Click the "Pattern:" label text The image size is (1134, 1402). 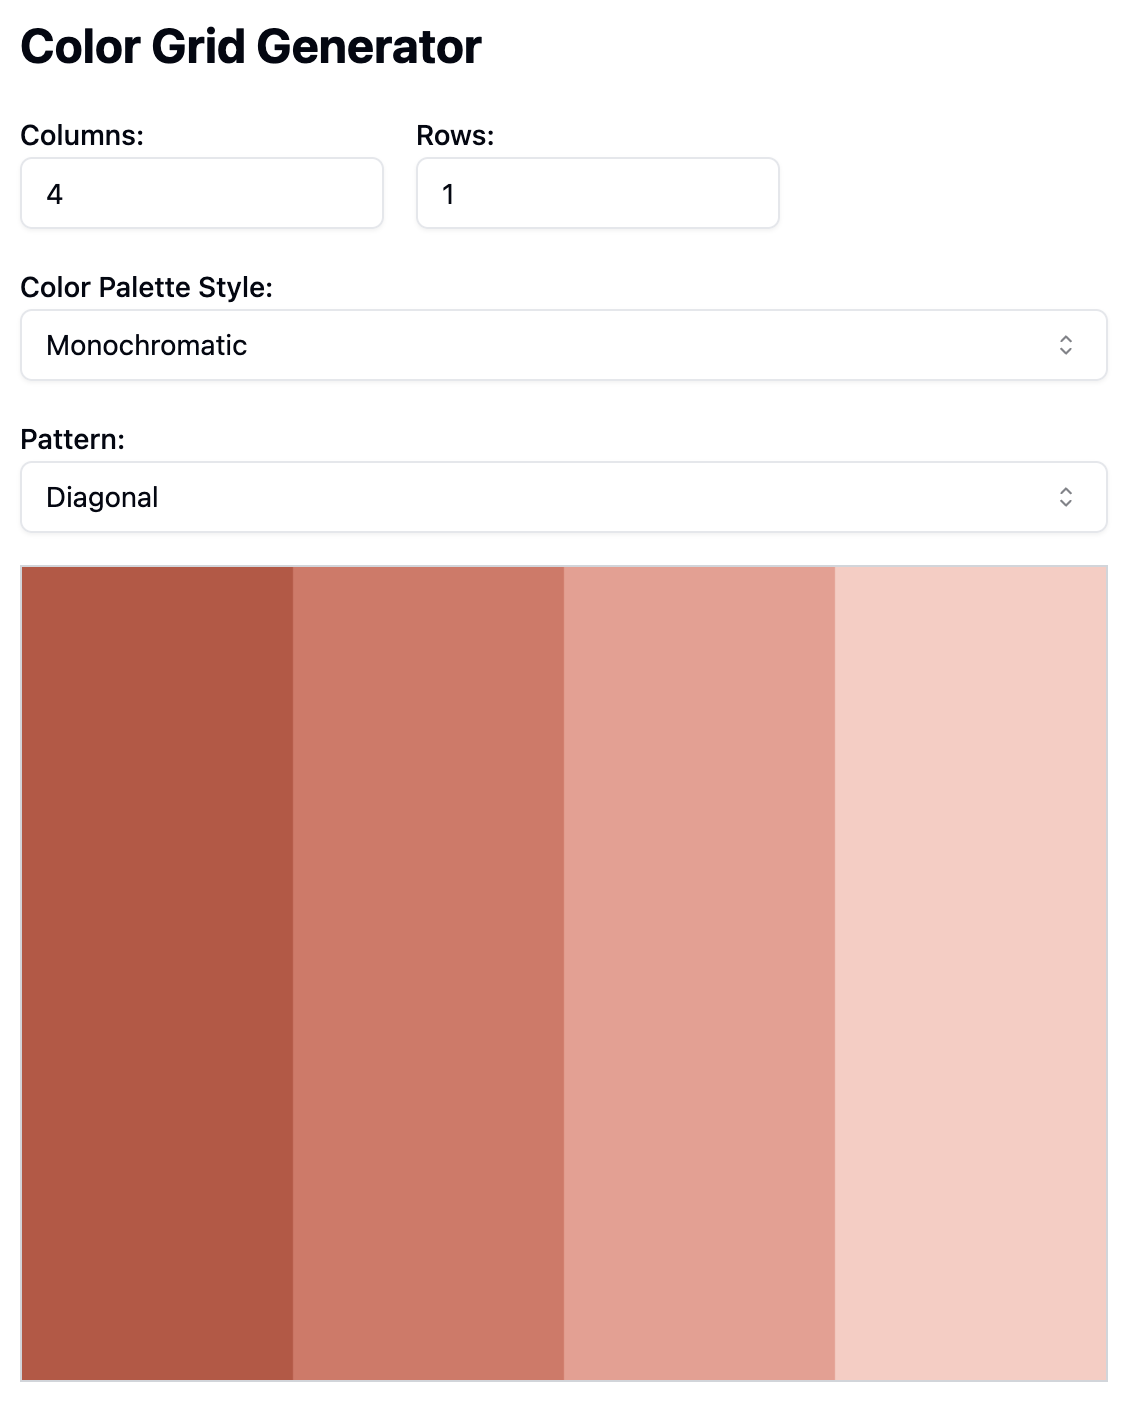[72, 439]
